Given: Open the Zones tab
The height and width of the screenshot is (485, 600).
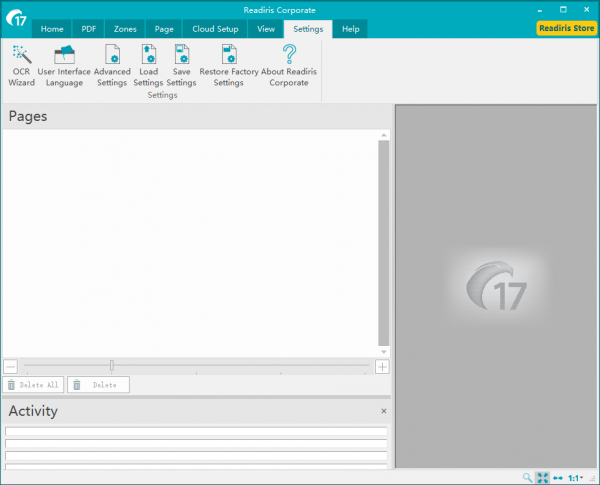Looking at the screenshot, I should [125, 29].
